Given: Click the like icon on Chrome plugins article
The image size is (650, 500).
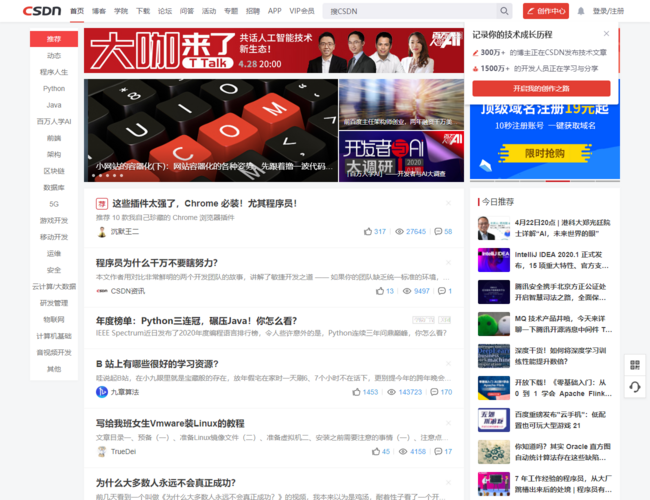Looking at the screenshot, I should [x=368, y=231].
